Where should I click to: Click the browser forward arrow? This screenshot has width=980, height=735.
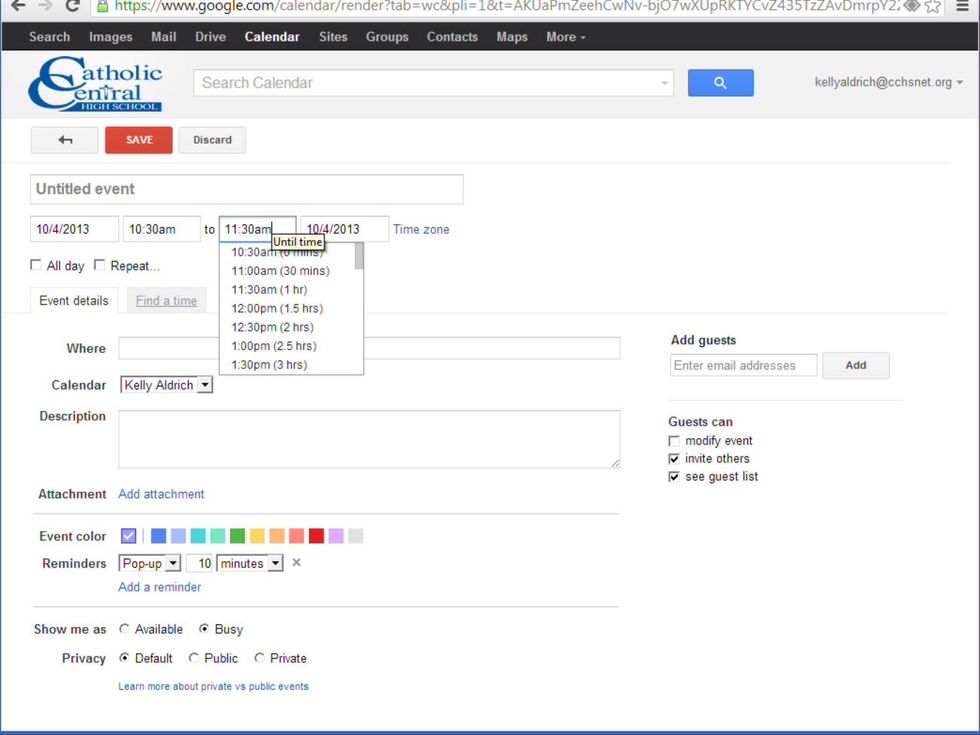click(44, 6)
